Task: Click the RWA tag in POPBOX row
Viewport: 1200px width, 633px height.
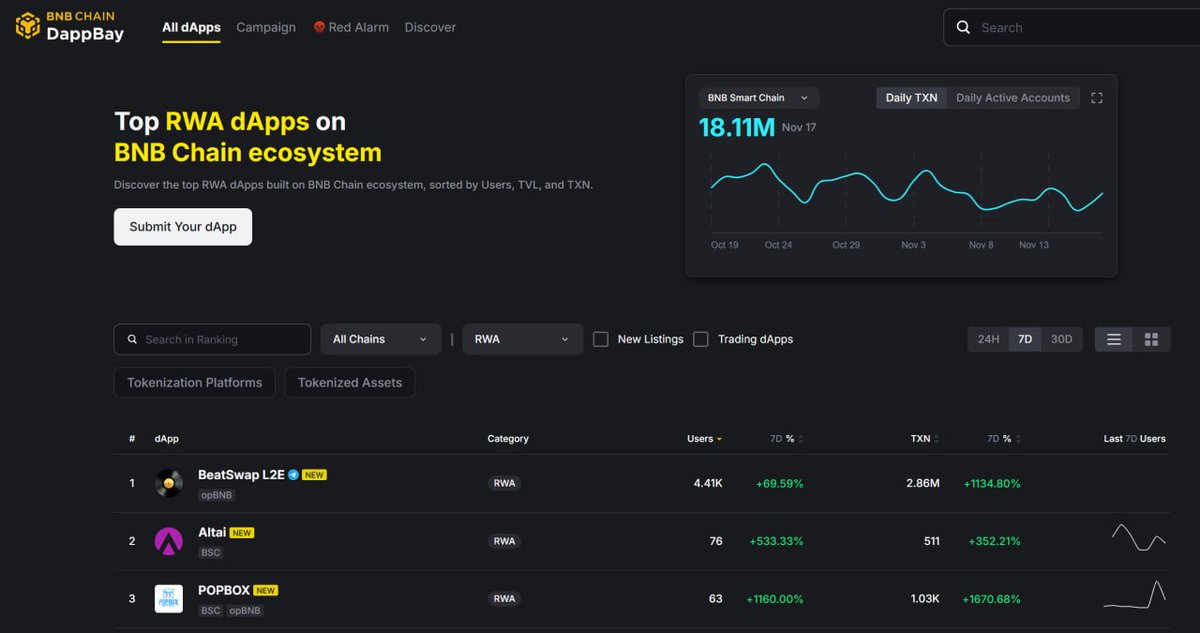Action: pyautogui.click(x=505, y=599)
